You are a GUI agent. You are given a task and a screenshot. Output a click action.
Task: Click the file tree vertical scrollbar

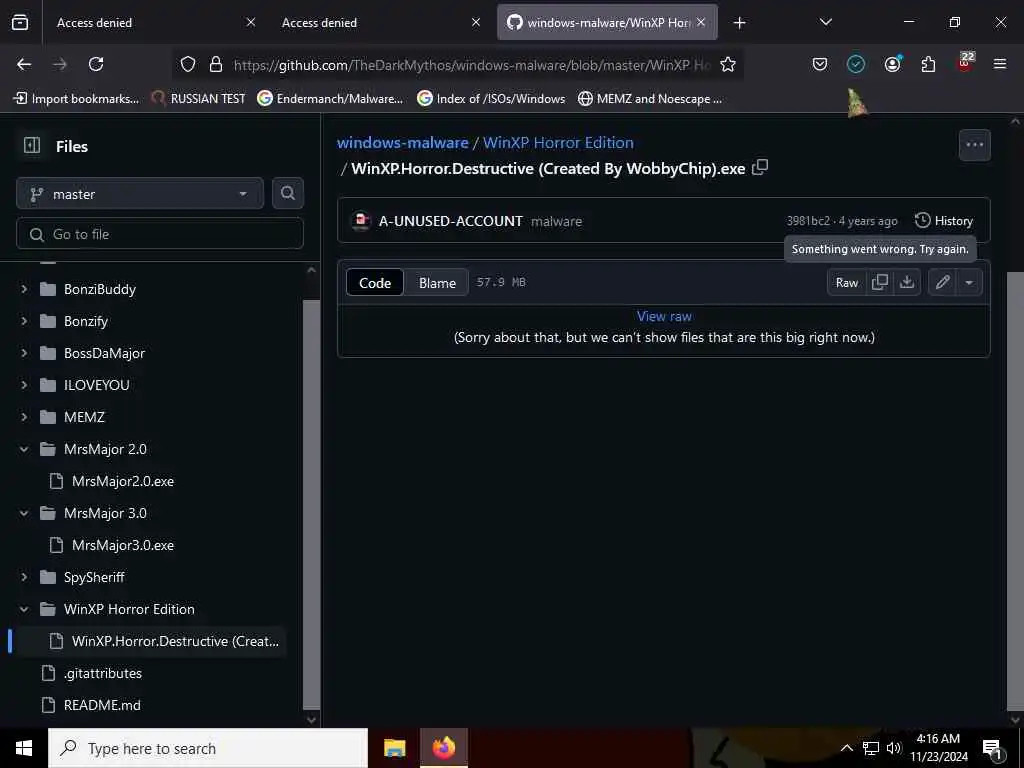[312, 504]
